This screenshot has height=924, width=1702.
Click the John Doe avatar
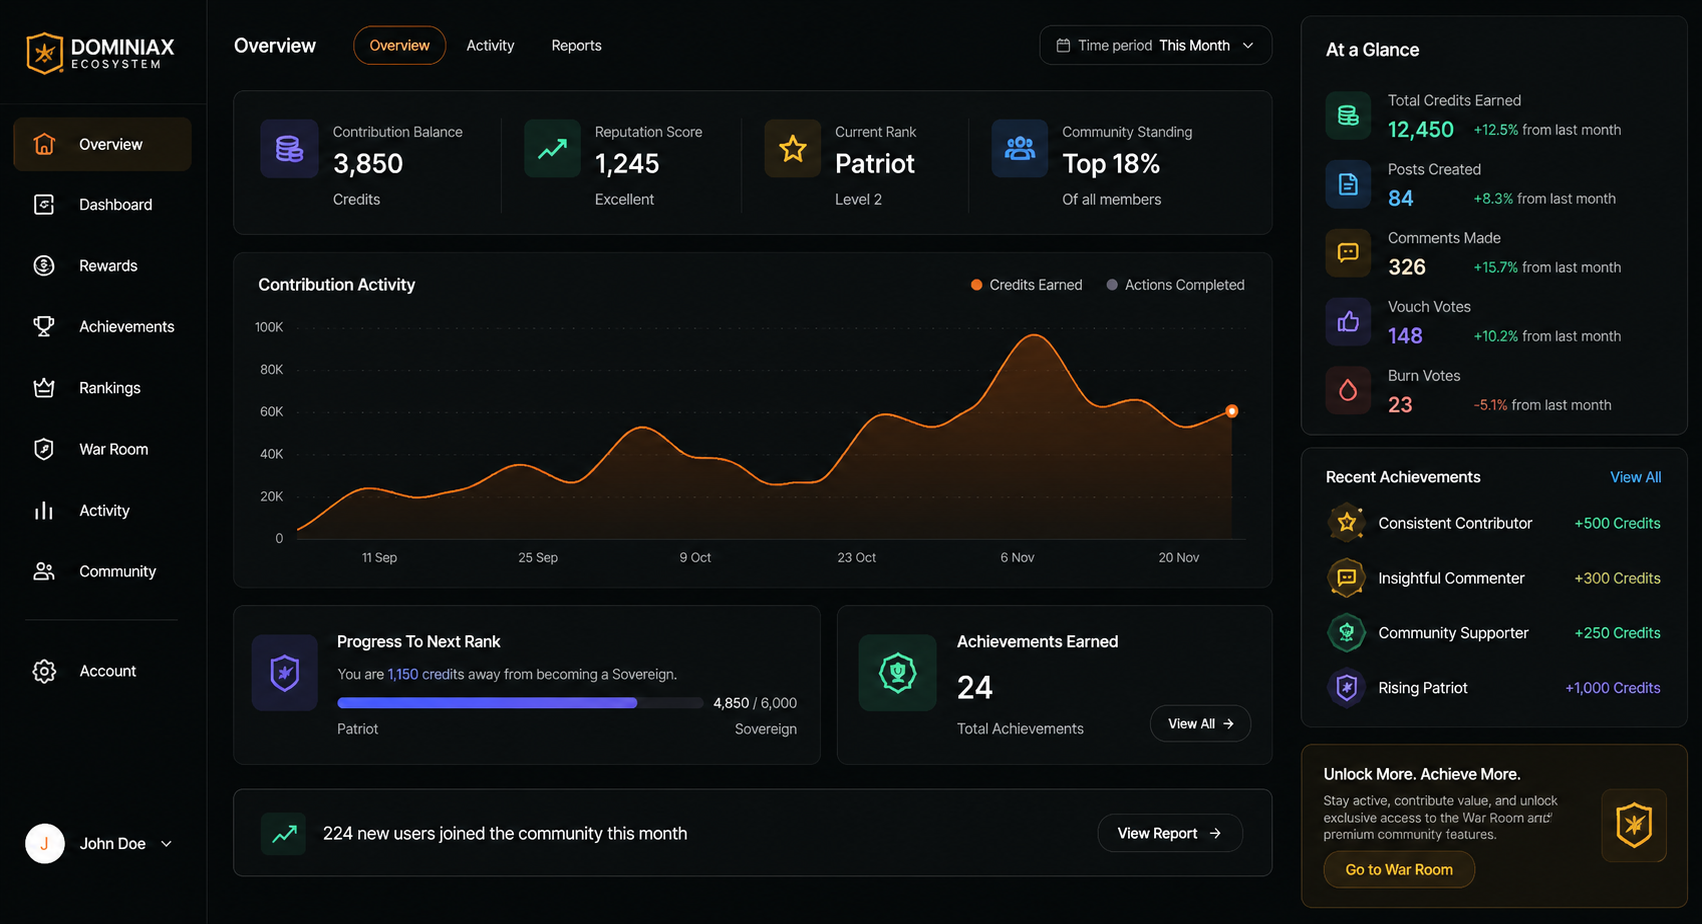(x=45, y=844)
